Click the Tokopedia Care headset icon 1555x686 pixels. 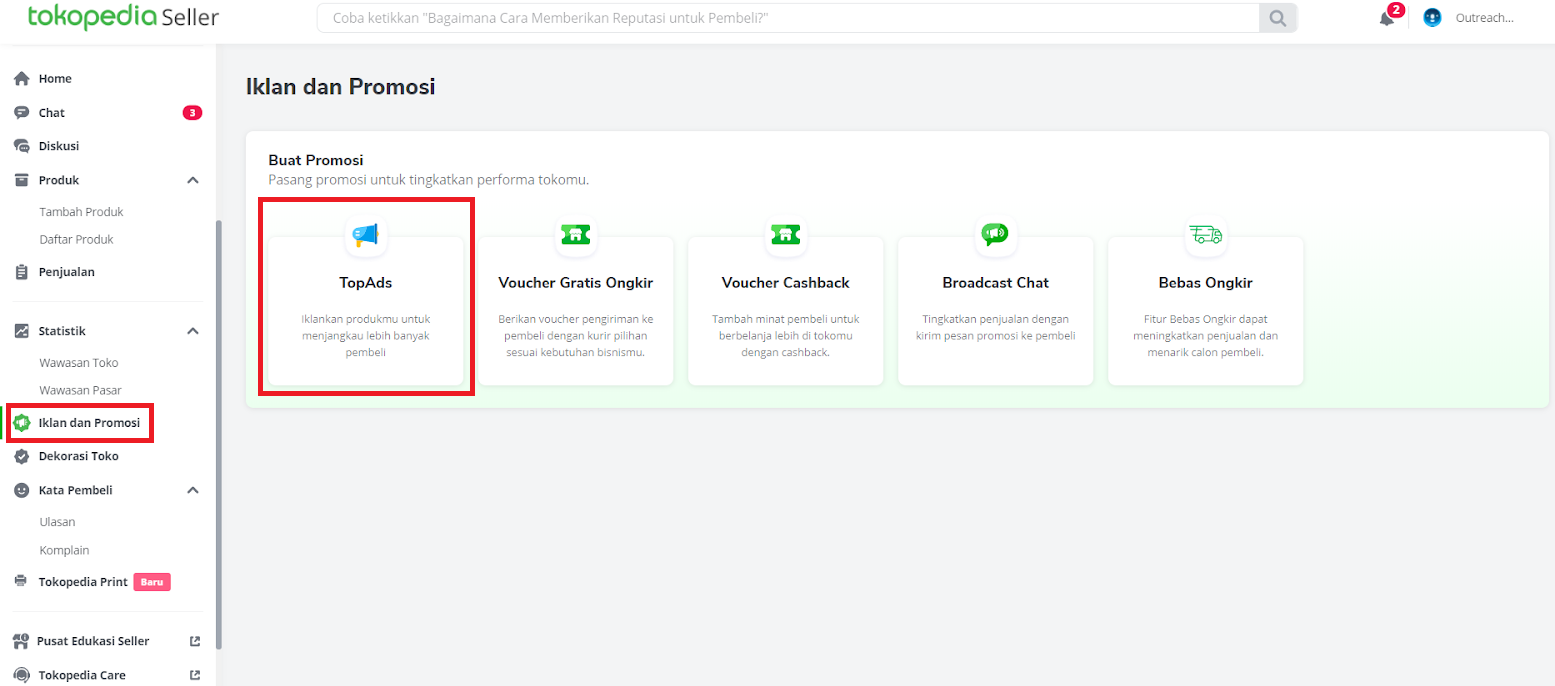click(x=21, y=675)
